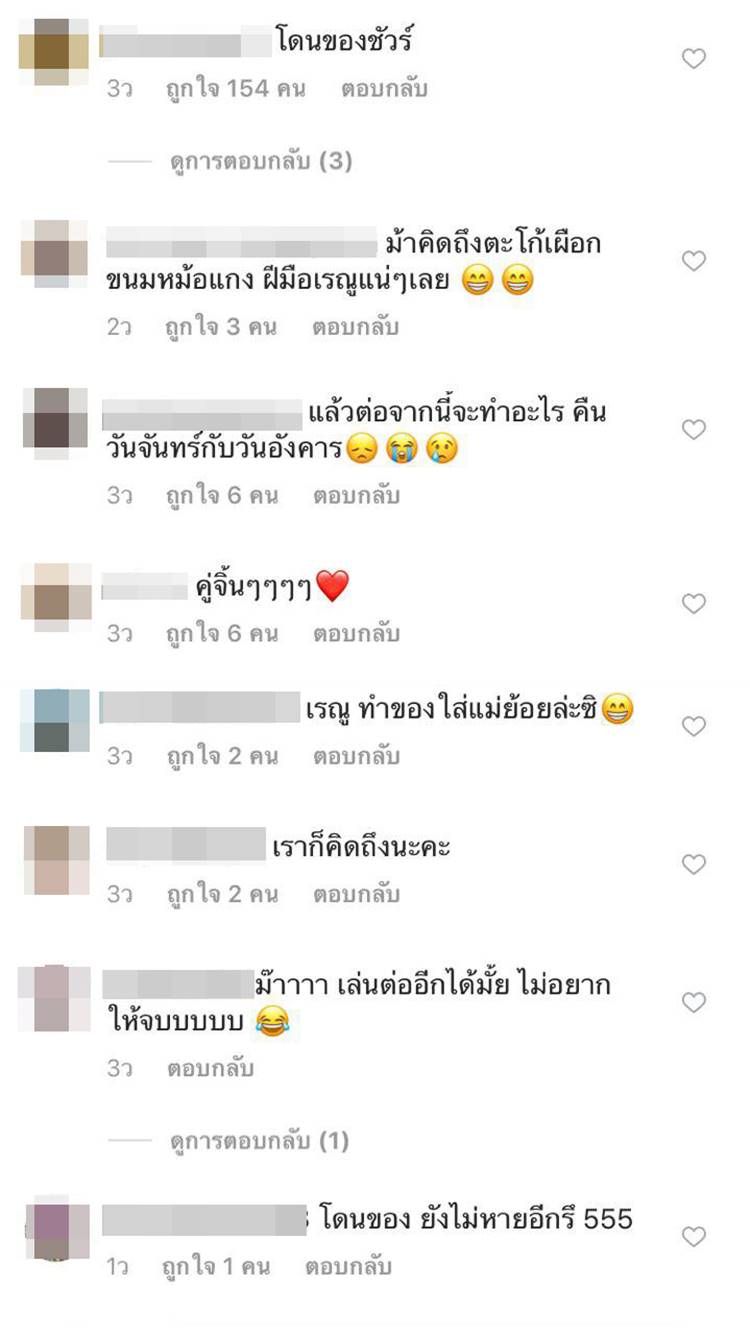The width and height of the screenshot is (750, 1335).
Task: Like the comment 'เราก็คิดถึงนะคะ'
Action: [694, 864]
